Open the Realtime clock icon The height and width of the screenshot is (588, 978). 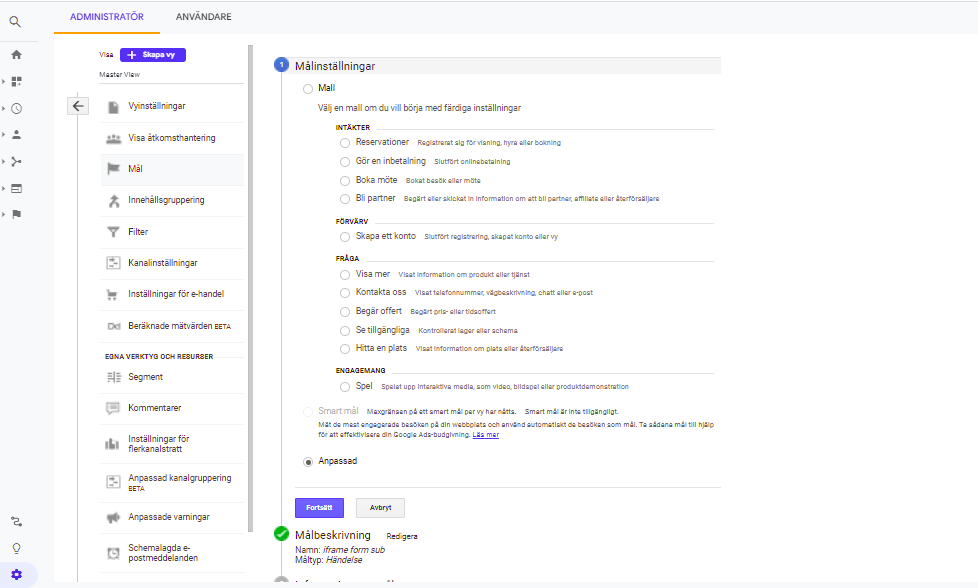tap(16, 108)
